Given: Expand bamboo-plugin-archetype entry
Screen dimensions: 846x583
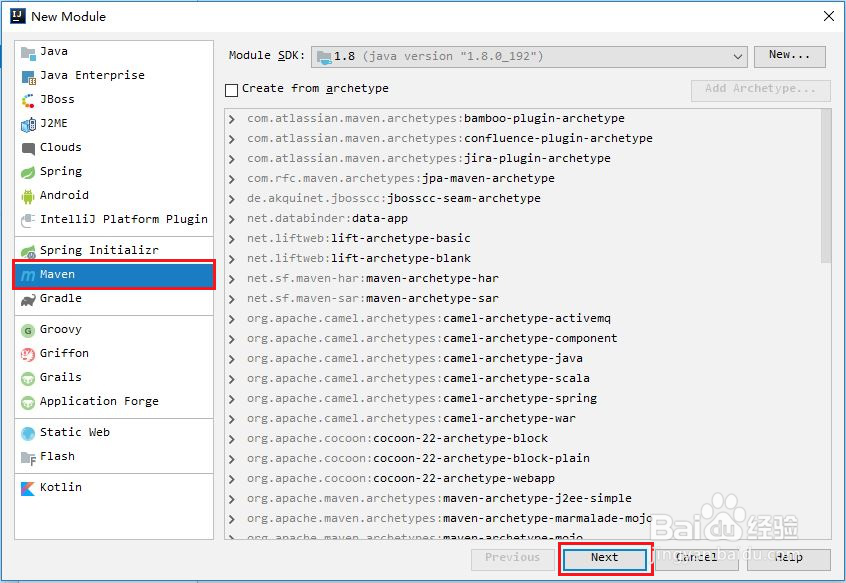Looking at the screenshot, I should coord(231,119).
